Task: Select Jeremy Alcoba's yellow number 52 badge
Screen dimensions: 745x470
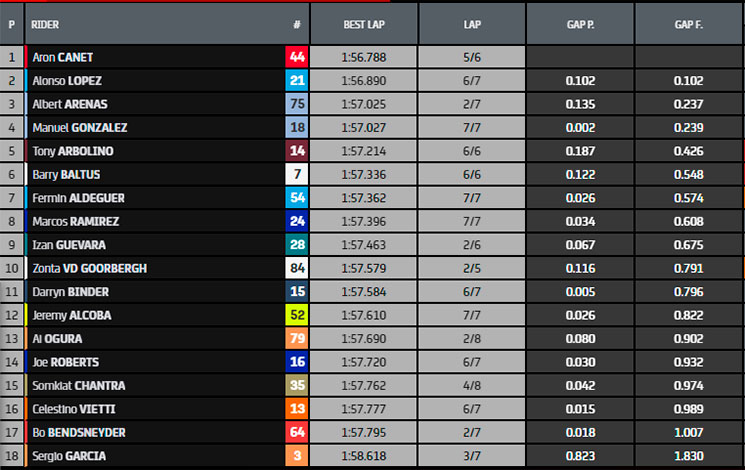Action: (297, 315)
